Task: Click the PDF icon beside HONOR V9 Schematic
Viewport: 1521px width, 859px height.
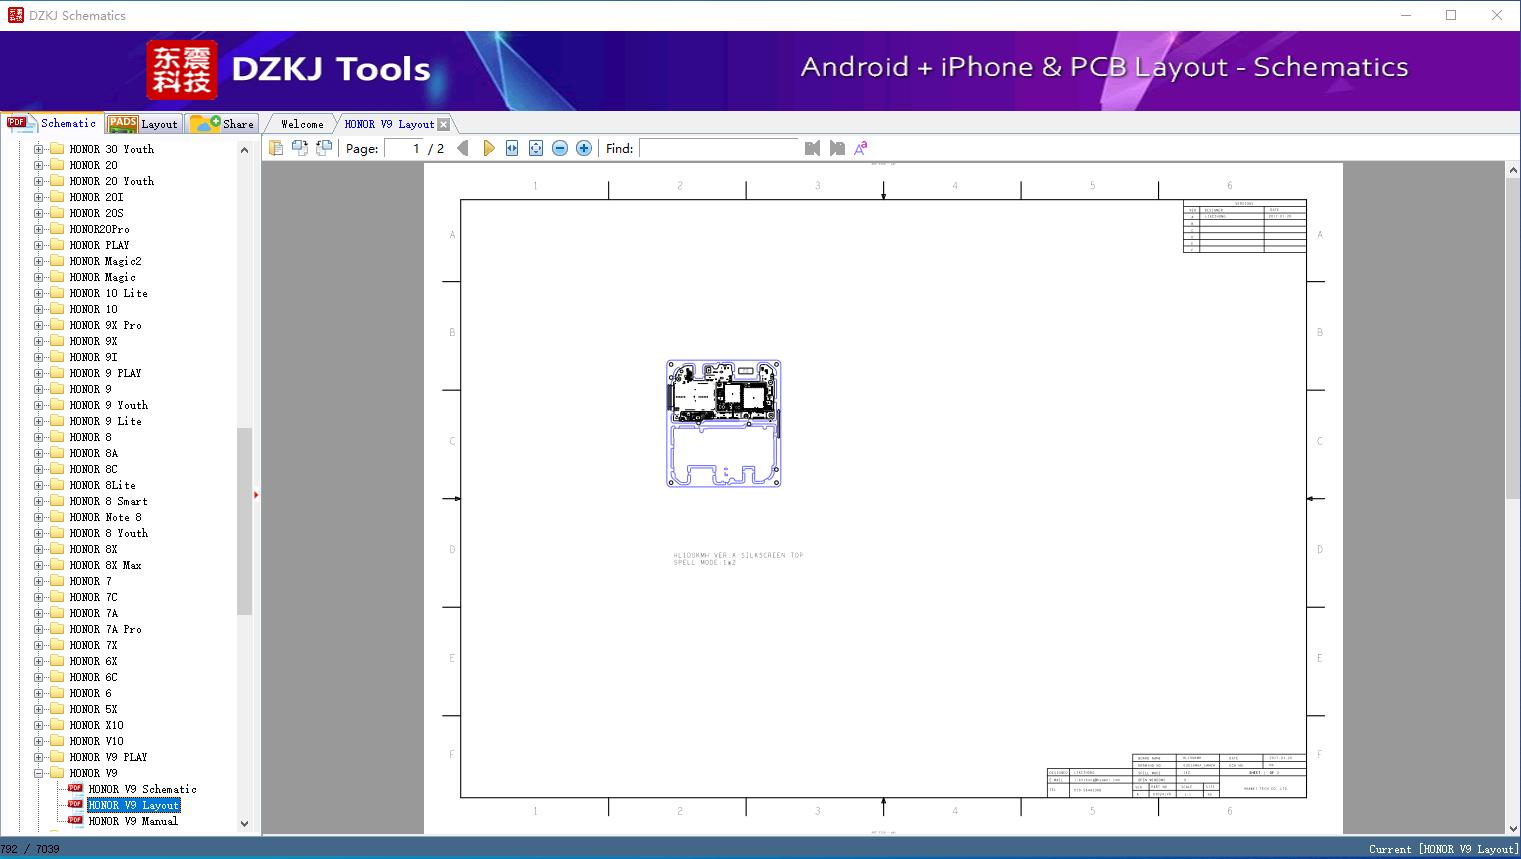Action: (75, 789)
